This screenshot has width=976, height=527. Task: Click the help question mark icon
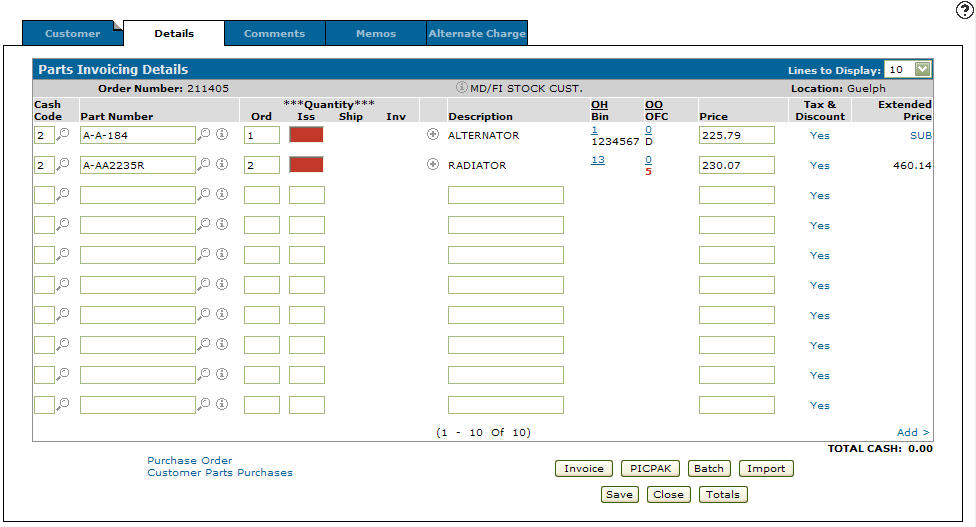click(964, 10)
